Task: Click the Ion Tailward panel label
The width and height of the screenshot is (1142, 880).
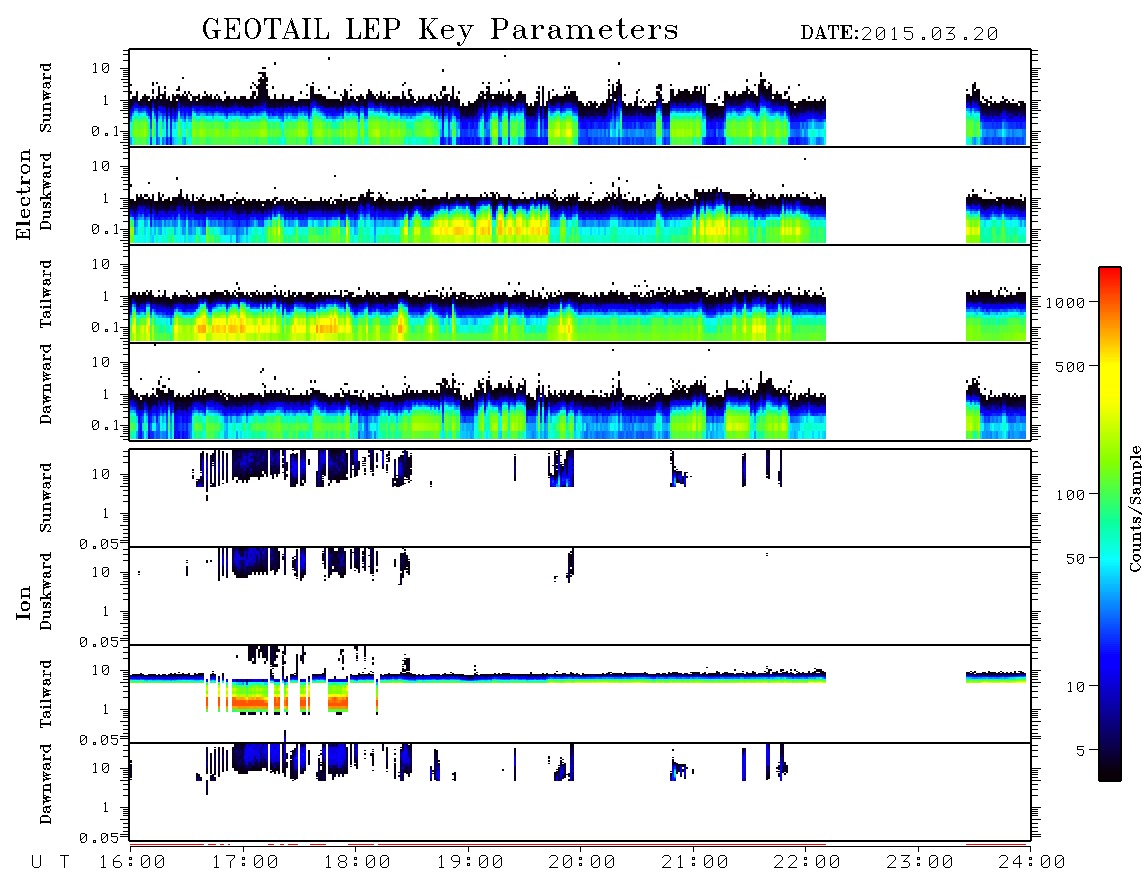Action: tap(46, 694)
